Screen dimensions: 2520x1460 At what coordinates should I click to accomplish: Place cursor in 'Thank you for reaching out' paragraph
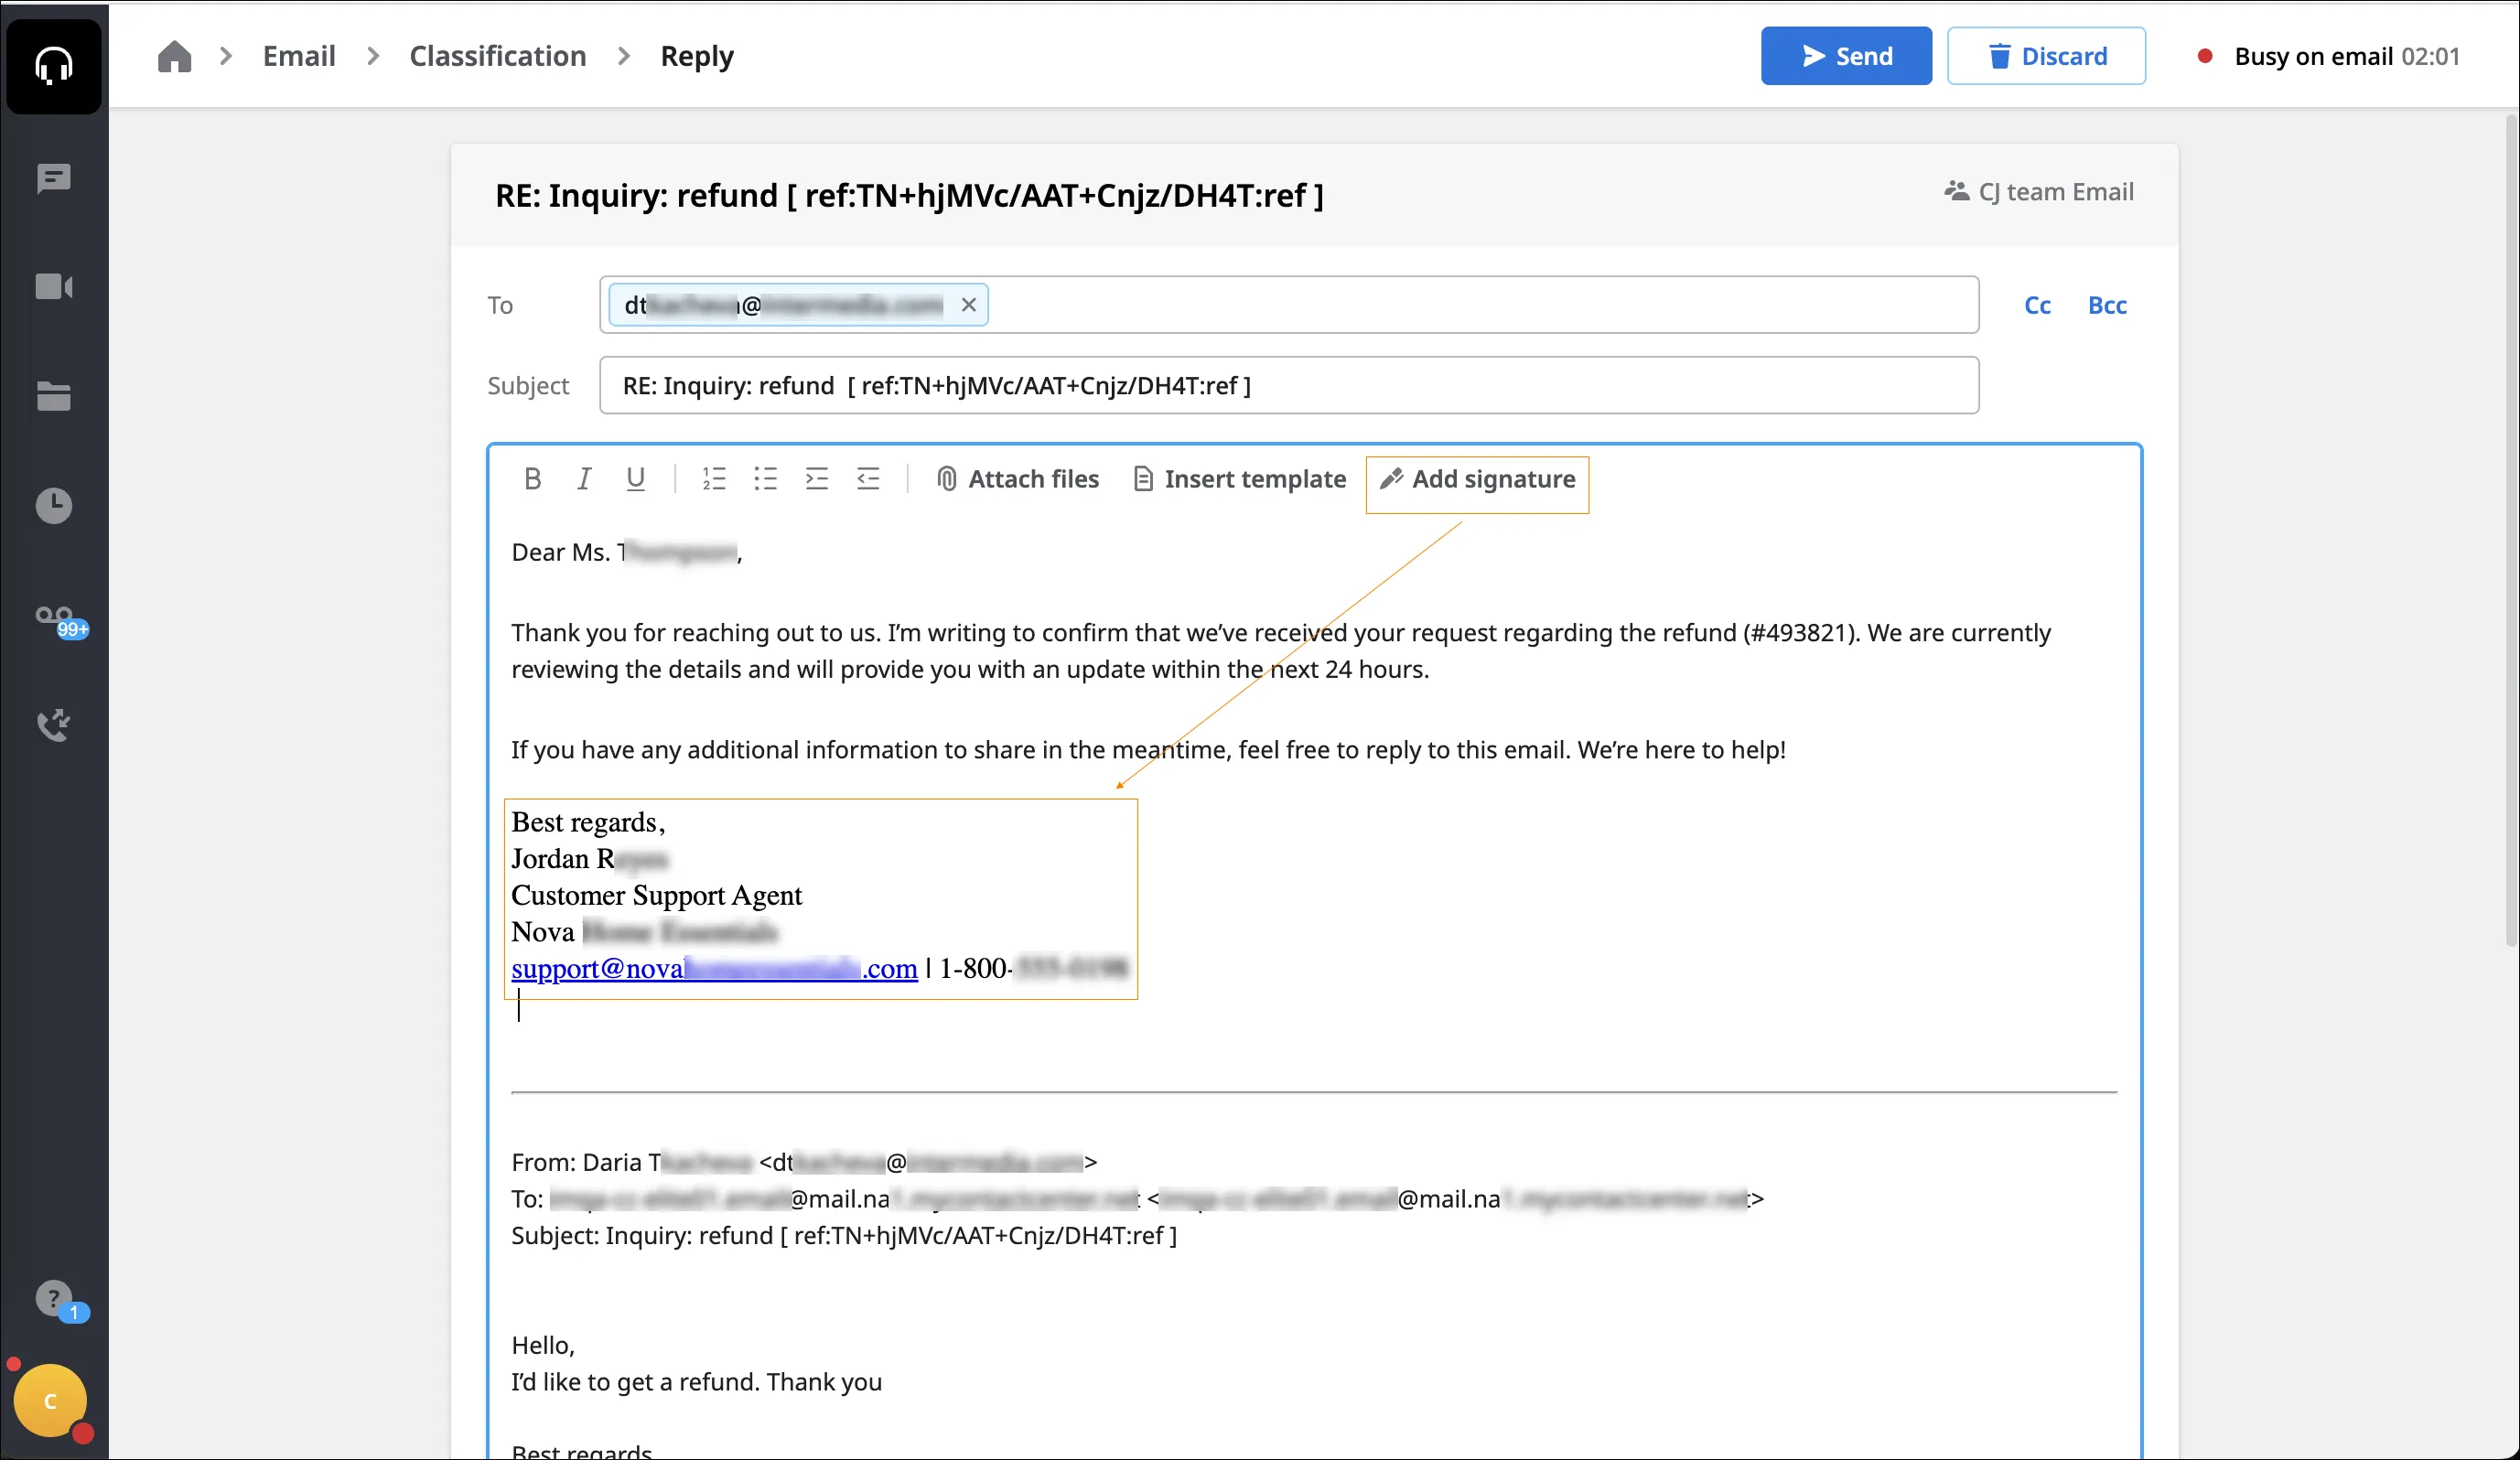coord(1280,651)
